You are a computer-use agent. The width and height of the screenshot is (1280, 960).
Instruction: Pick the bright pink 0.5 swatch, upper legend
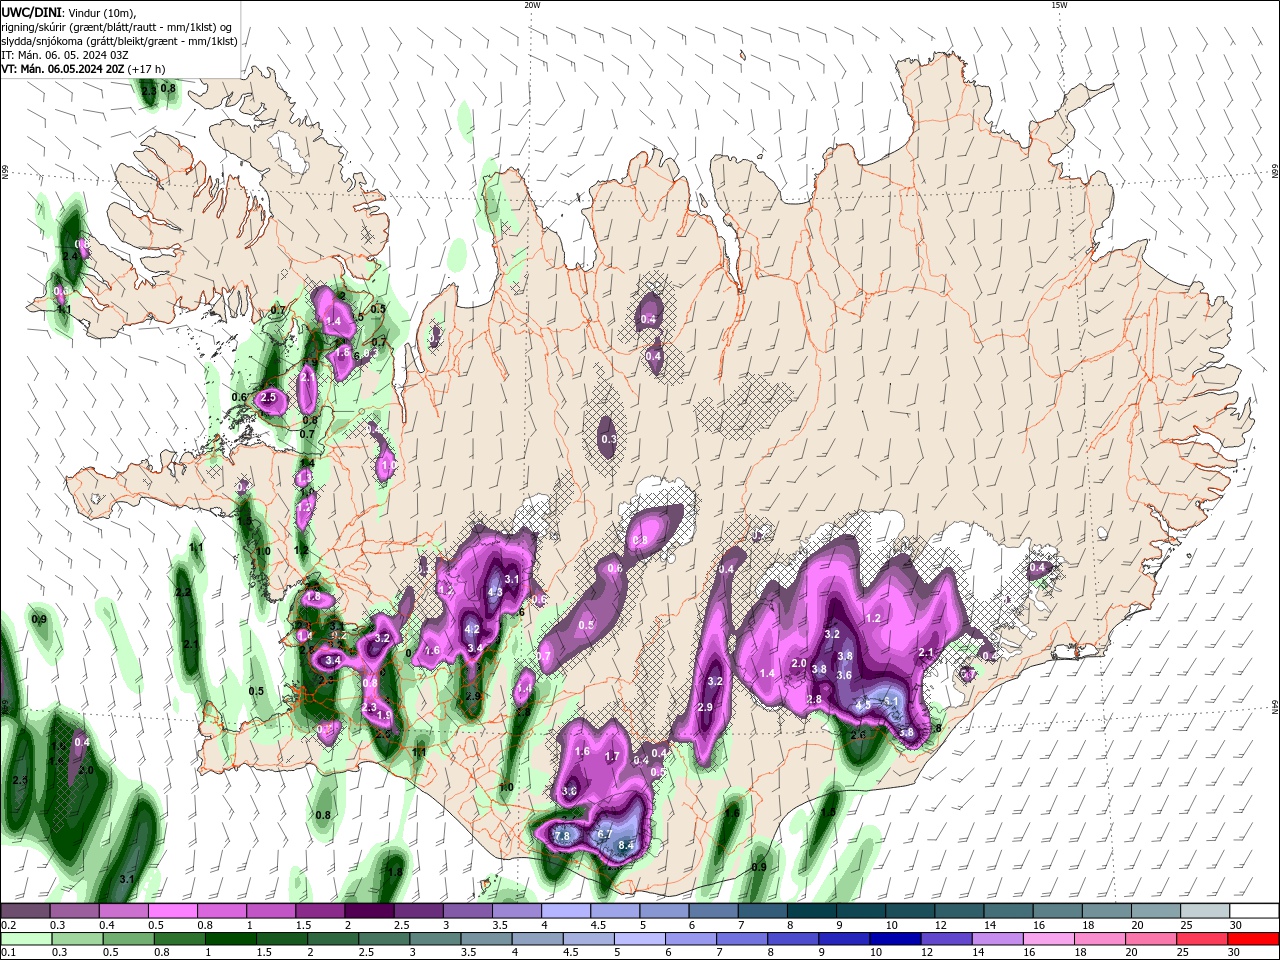[x=172, y=911]
